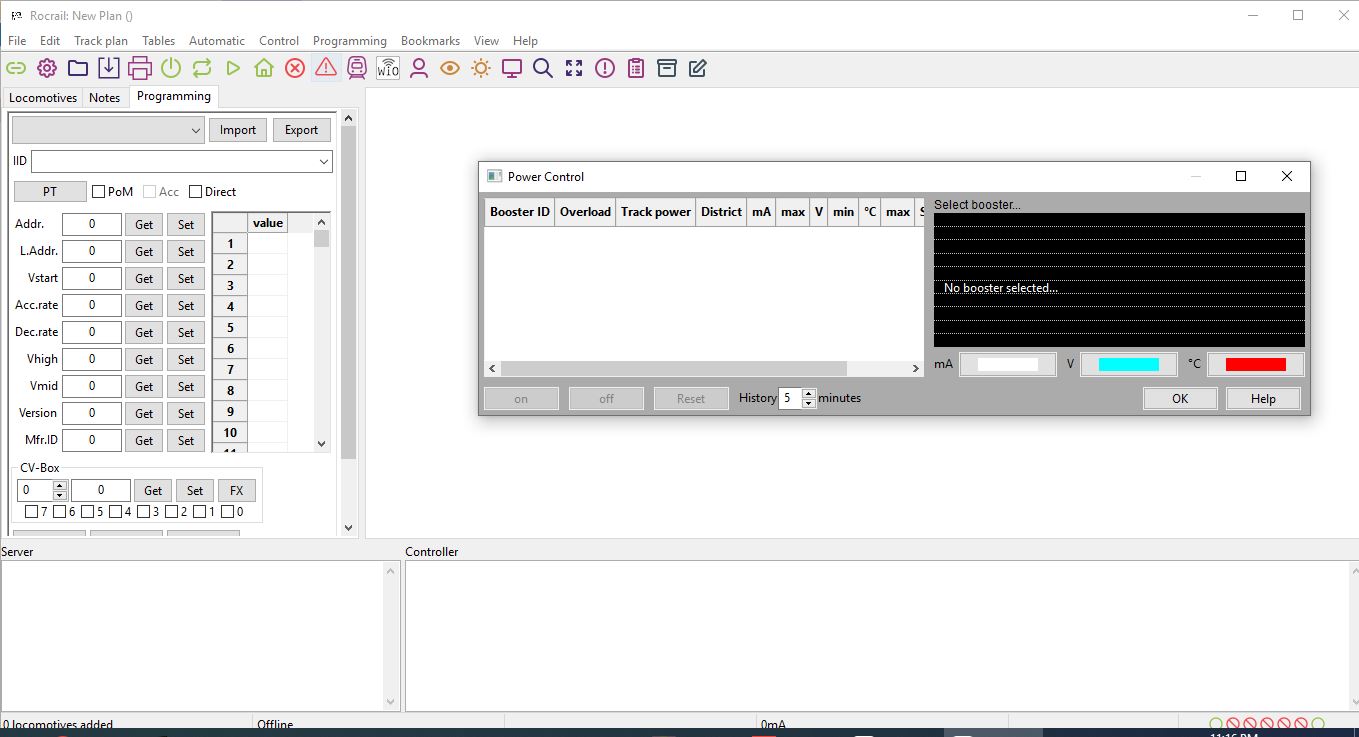Switch to the Notes tab
1359x737 pixels.
(104, 98)
